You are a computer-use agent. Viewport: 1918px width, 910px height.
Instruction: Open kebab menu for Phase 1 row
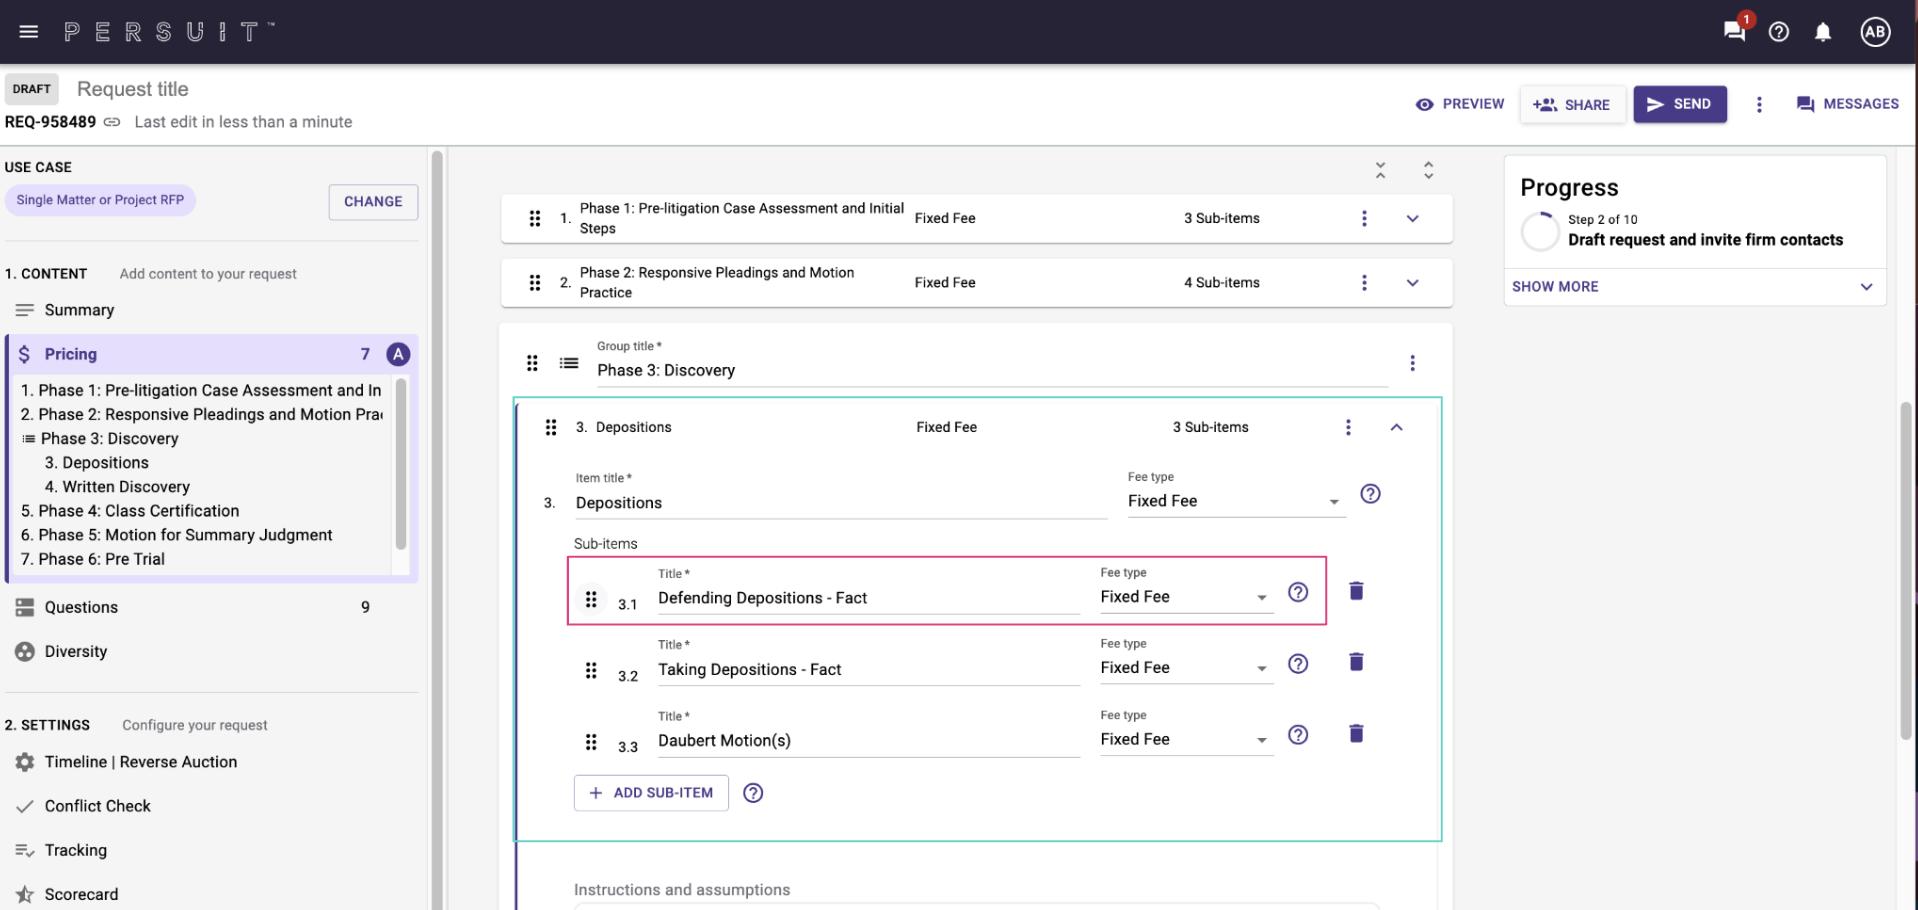point(1364,218)
